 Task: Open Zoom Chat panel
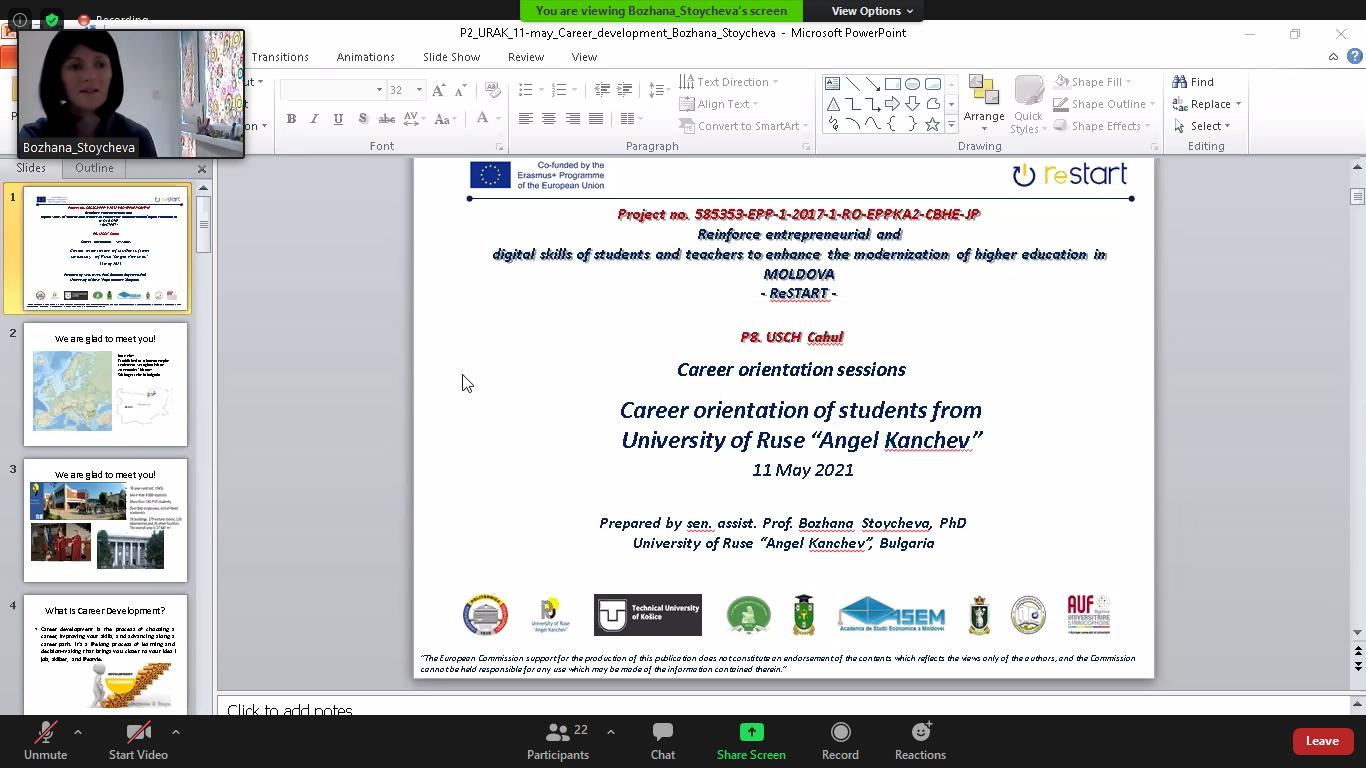coord(663,742)
